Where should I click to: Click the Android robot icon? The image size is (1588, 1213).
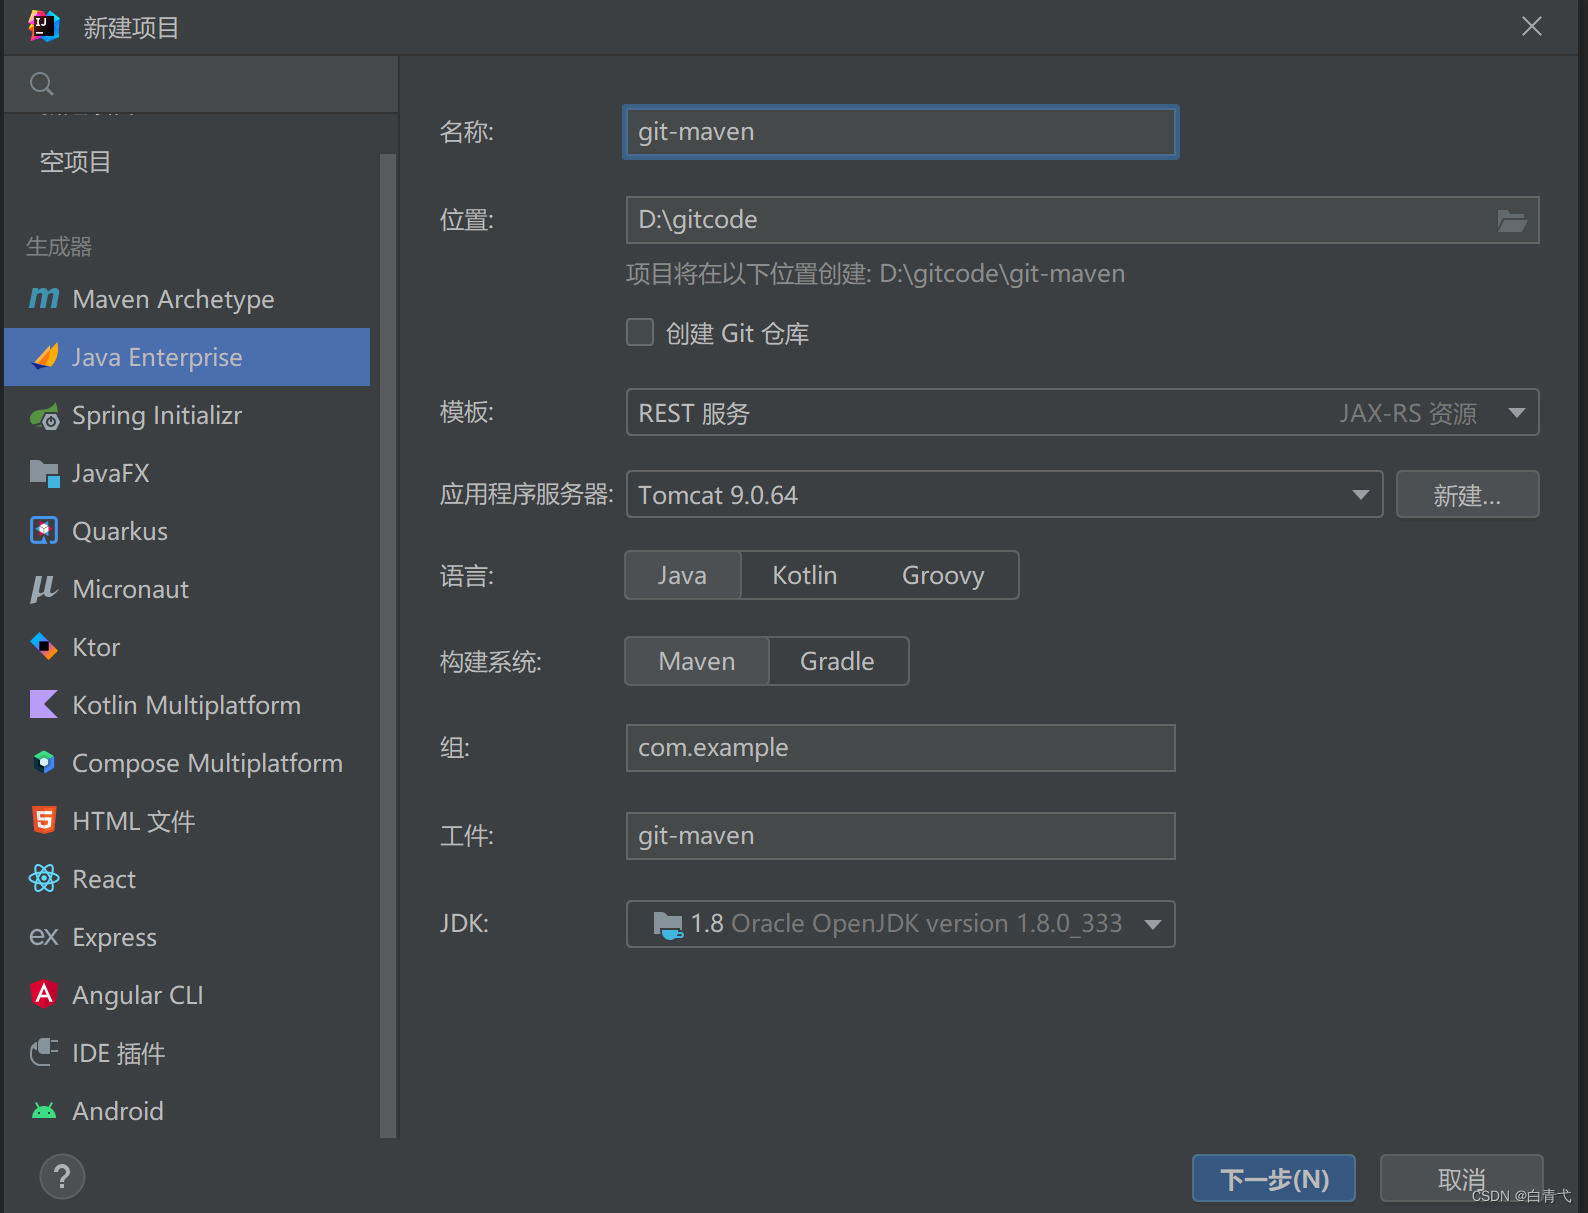[x=44, y=1110]
